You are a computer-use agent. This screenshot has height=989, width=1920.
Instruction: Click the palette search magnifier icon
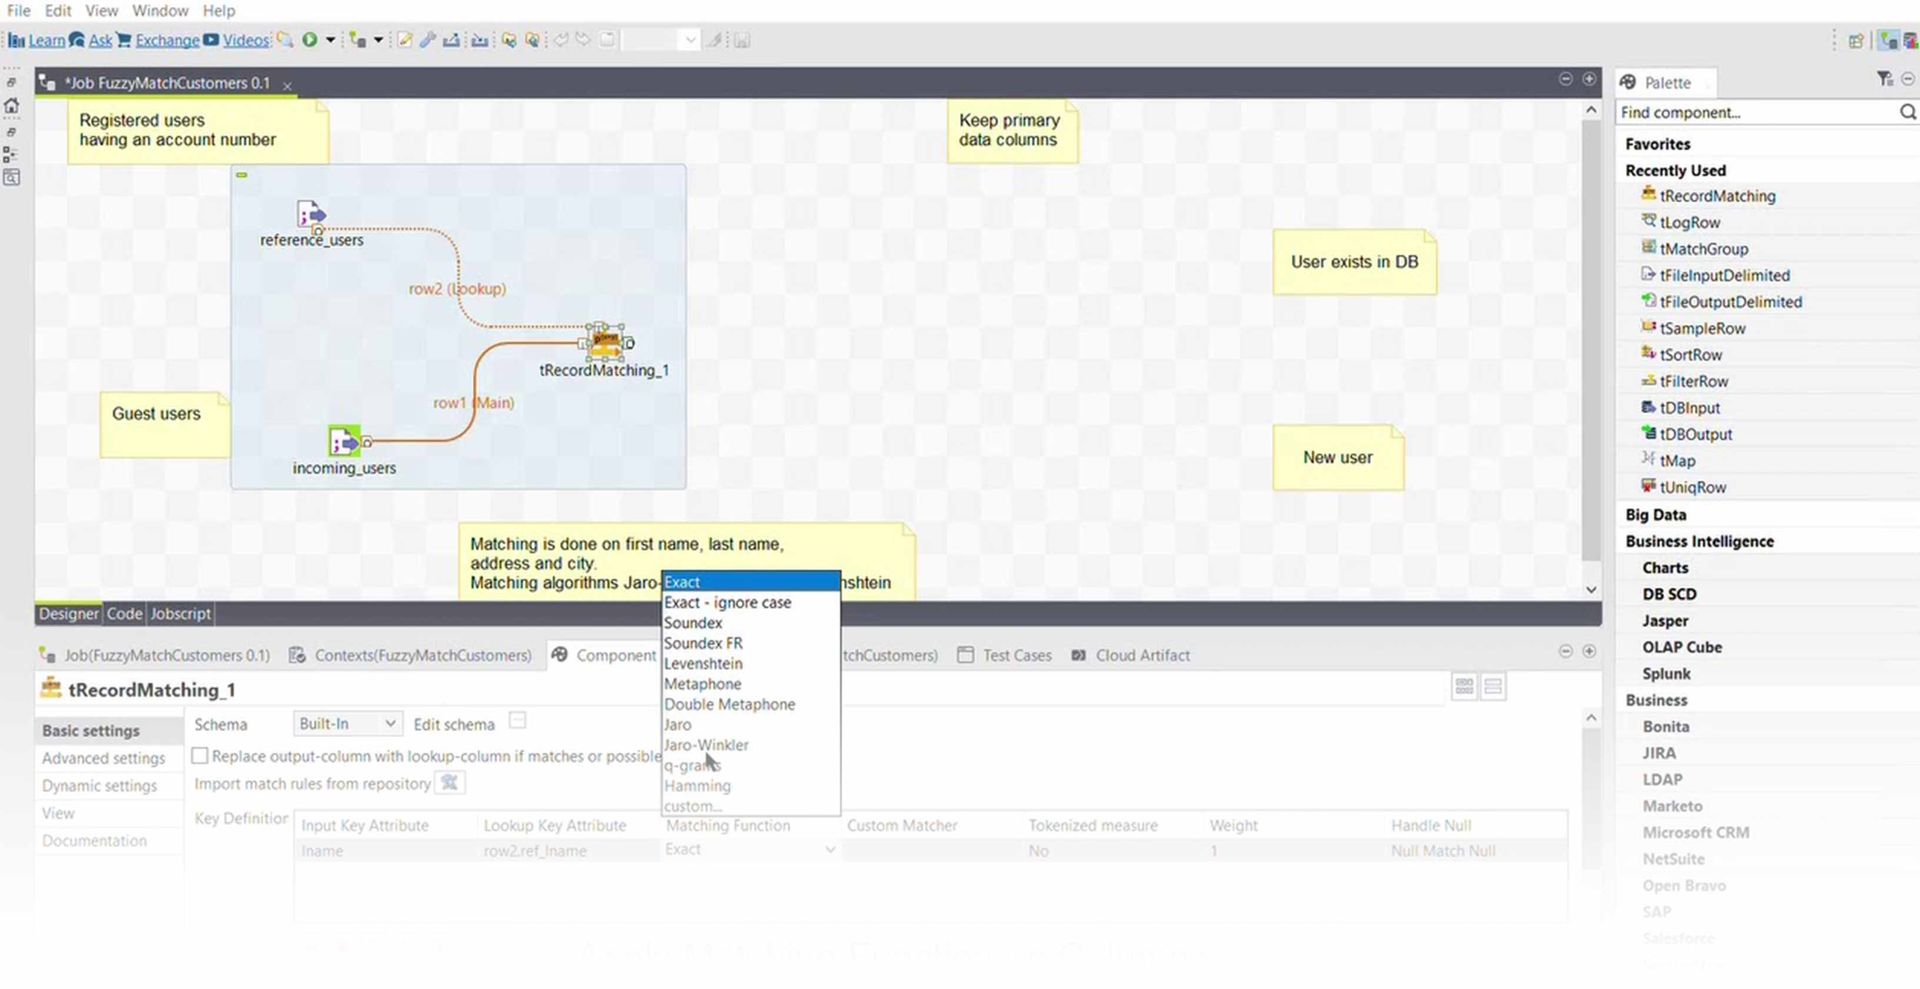tap(1907, 112)
